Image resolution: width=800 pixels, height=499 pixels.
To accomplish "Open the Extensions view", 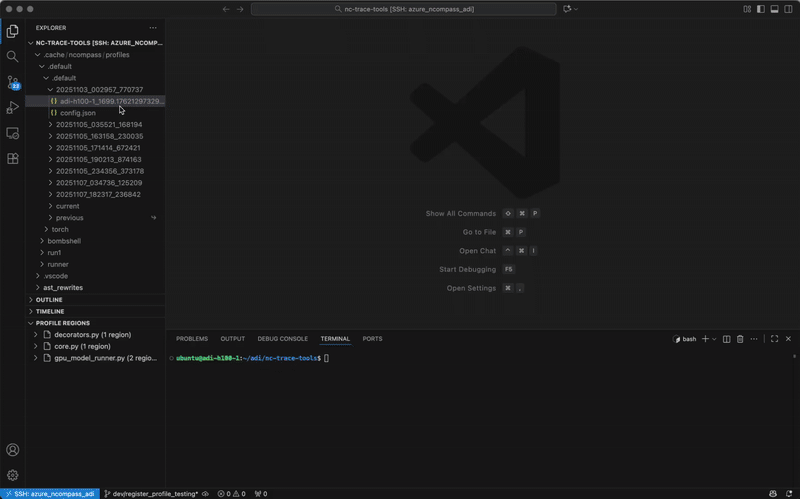I will point(12,159).
